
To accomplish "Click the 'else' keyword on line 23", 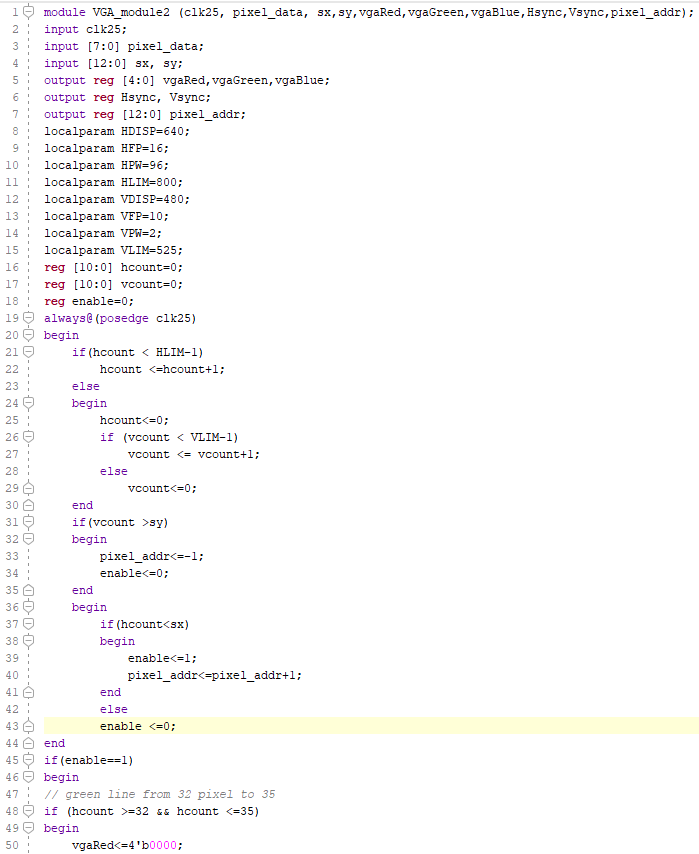I will pyautogui.click(x=86, y=386).
